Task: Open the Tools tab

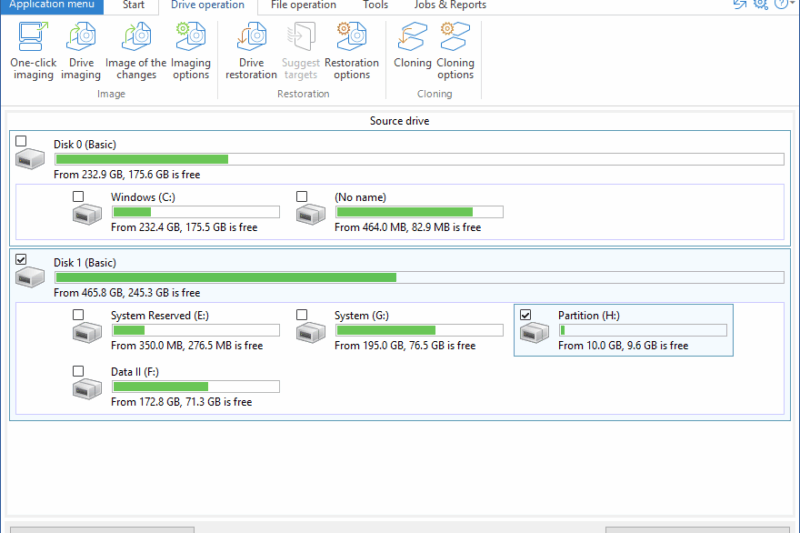Action: click(375, 5)
